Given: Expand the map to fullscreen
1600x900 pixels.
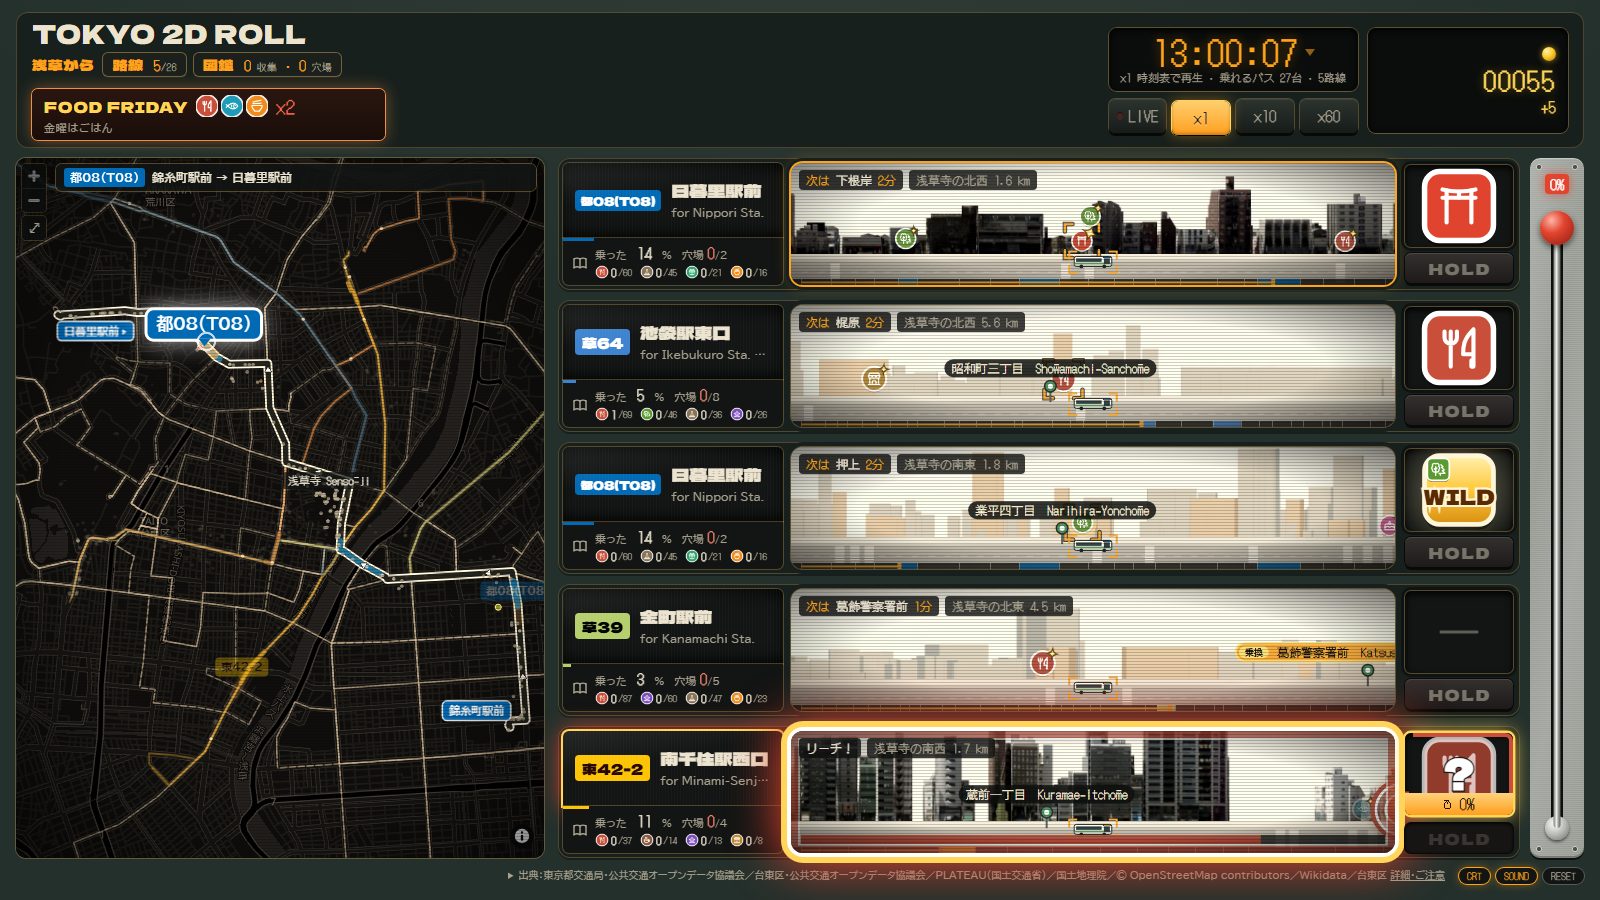Looking at the screenshot, I should pyautogui.click(x=34, y=228).
